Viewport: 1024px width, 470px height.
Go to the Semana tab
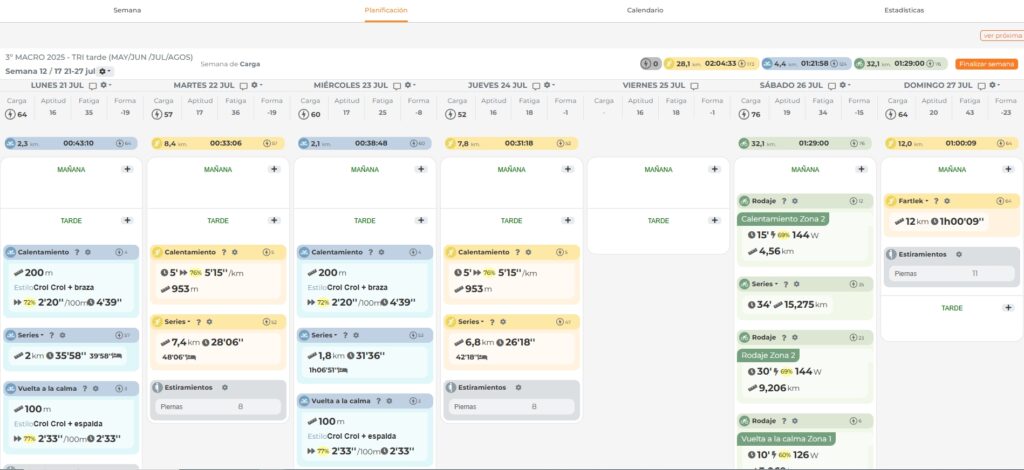127,10
